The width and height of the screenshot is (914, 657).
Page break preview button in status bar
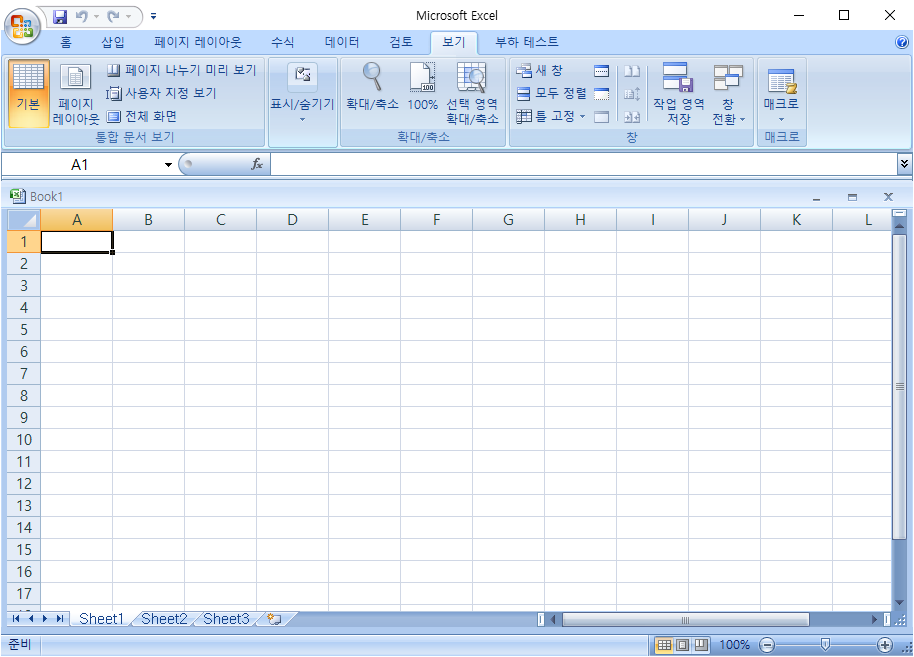coord(701,645)
